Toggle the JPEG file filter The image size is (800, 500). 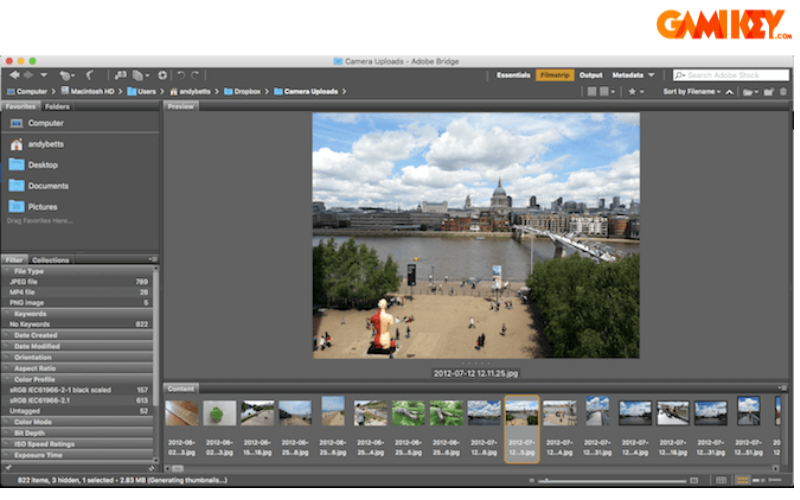[78, 282]
